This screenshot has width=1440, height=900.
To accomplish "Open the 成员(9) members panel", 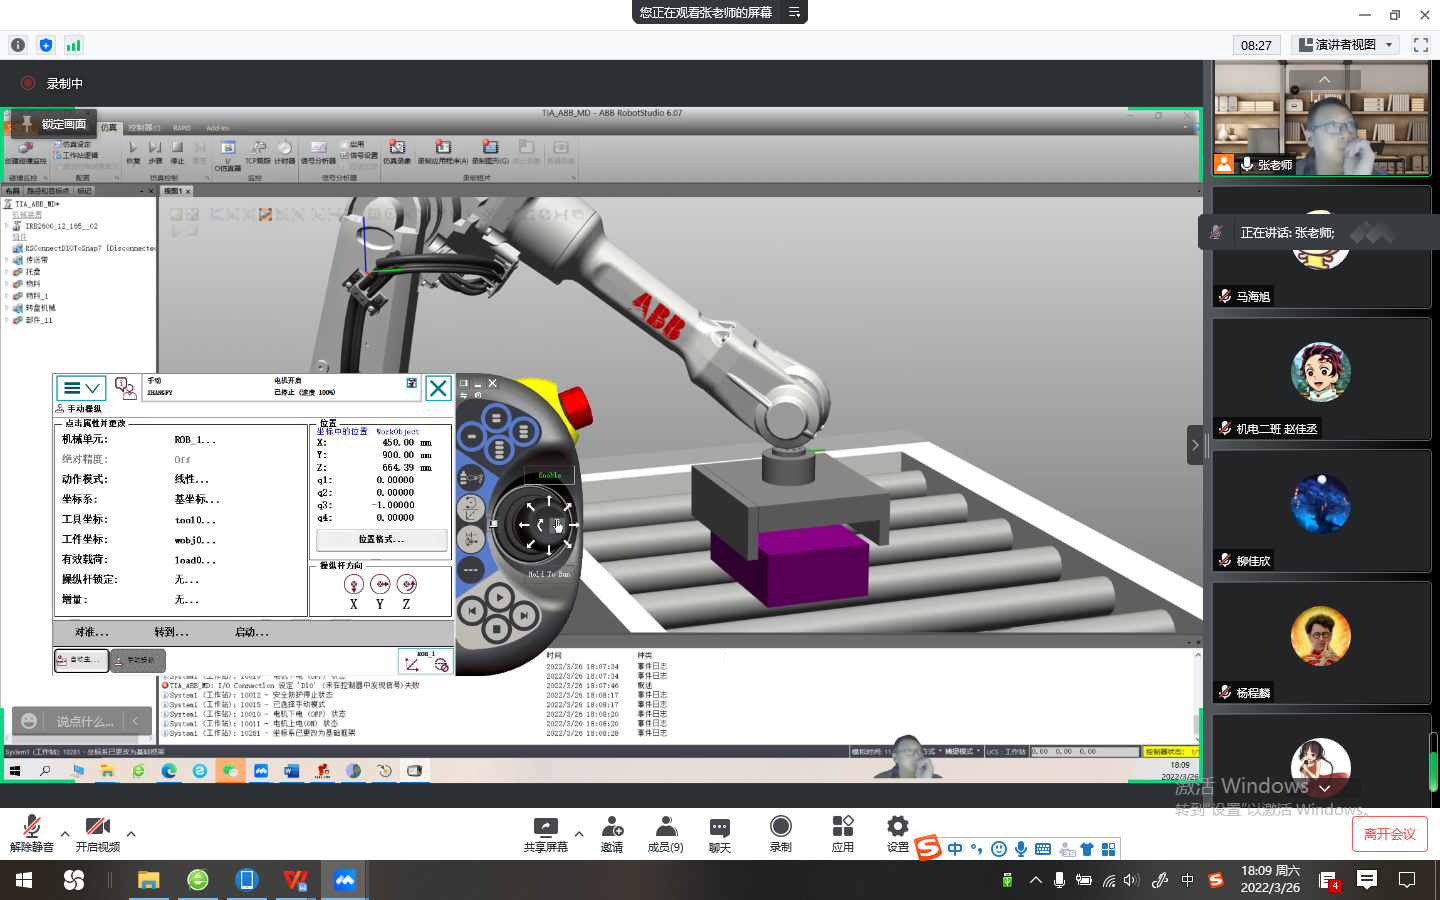I will click(666, 833).
